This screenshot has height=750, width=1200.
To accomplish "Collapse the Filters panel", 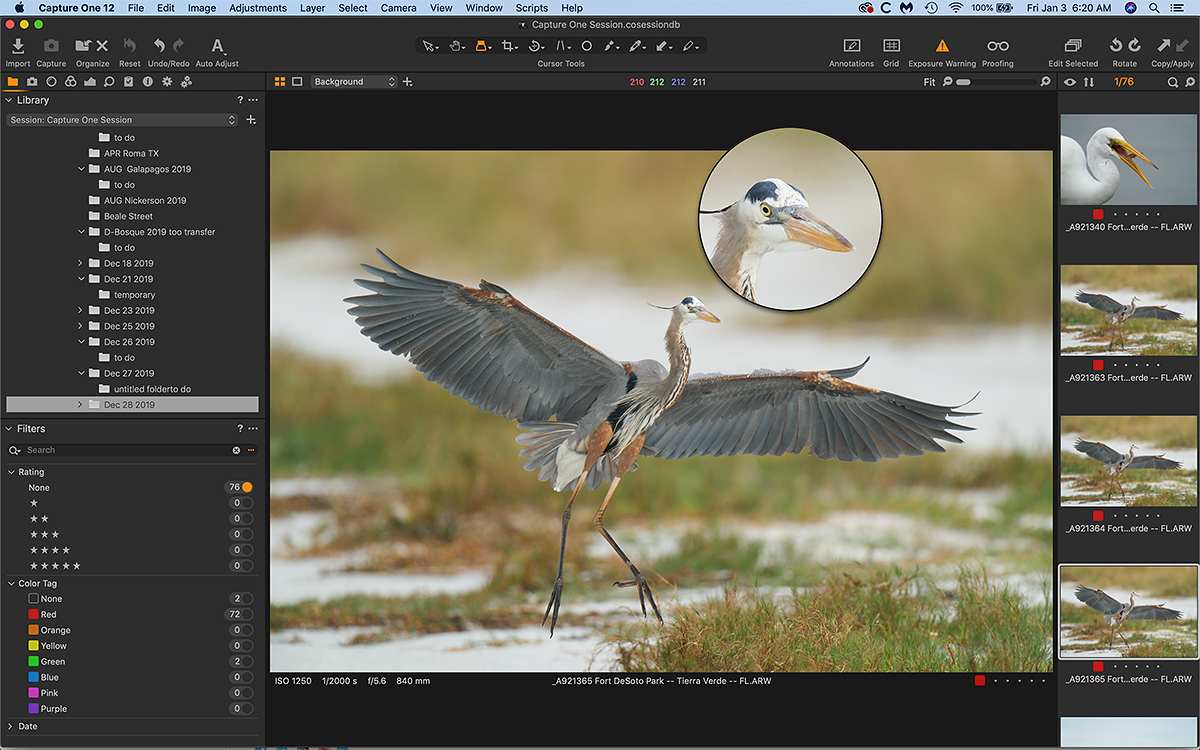I will tap(9, 429).
